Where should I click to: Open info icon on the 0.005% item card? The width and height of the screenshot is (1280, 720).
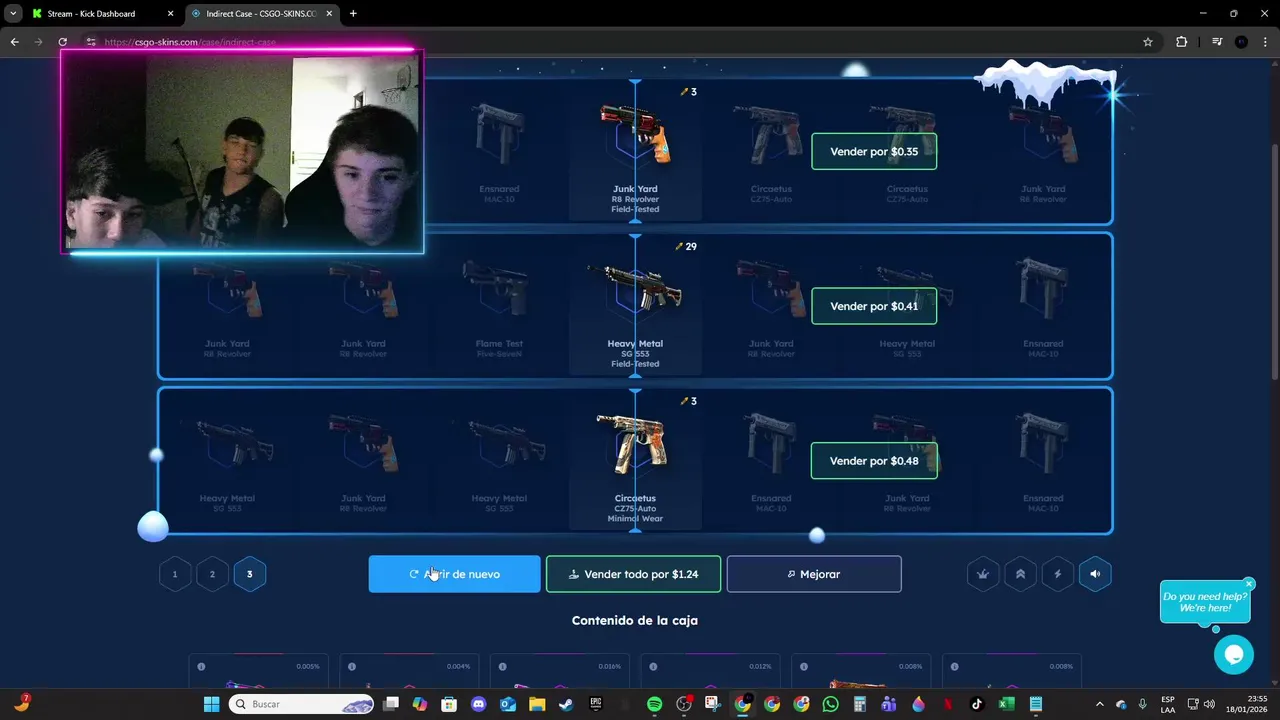coord(201,666)
